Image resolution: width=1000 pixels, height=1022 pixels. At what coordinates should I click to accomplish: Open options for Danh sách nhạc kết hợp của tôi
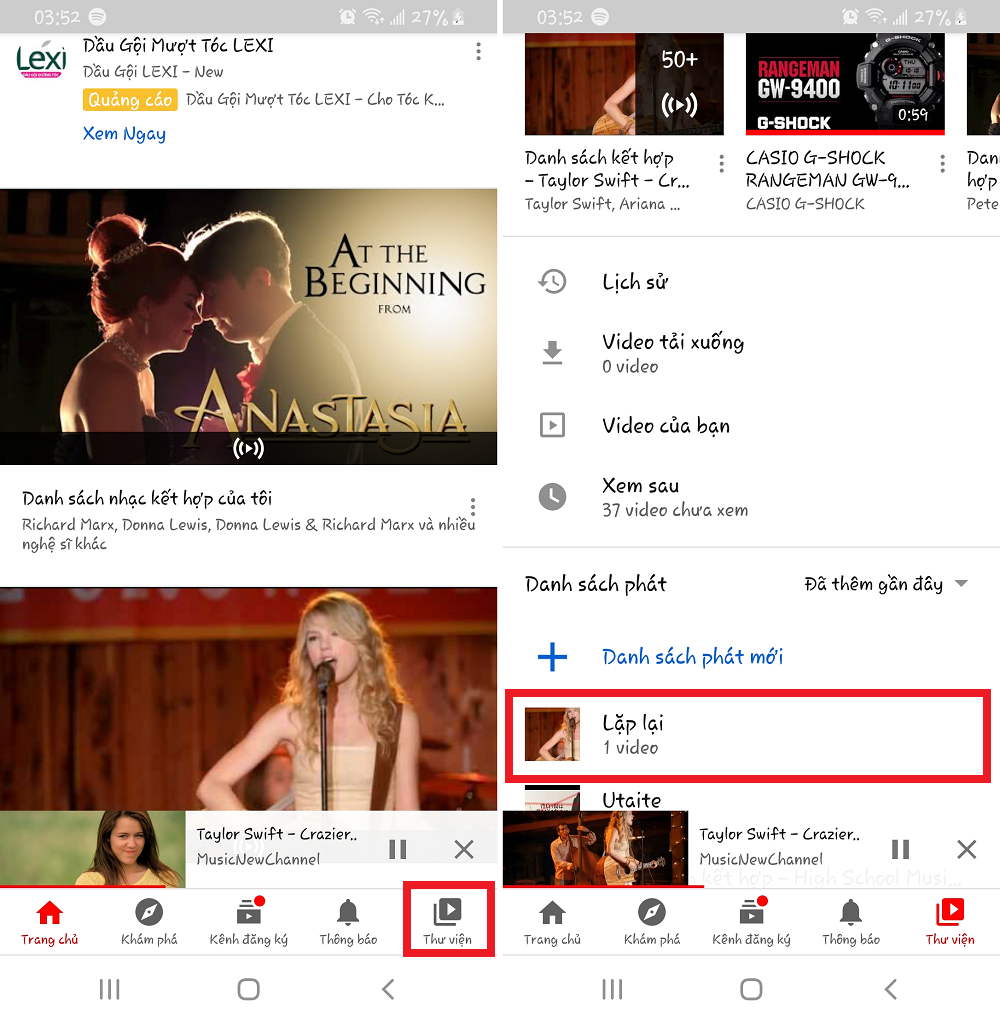473,506
